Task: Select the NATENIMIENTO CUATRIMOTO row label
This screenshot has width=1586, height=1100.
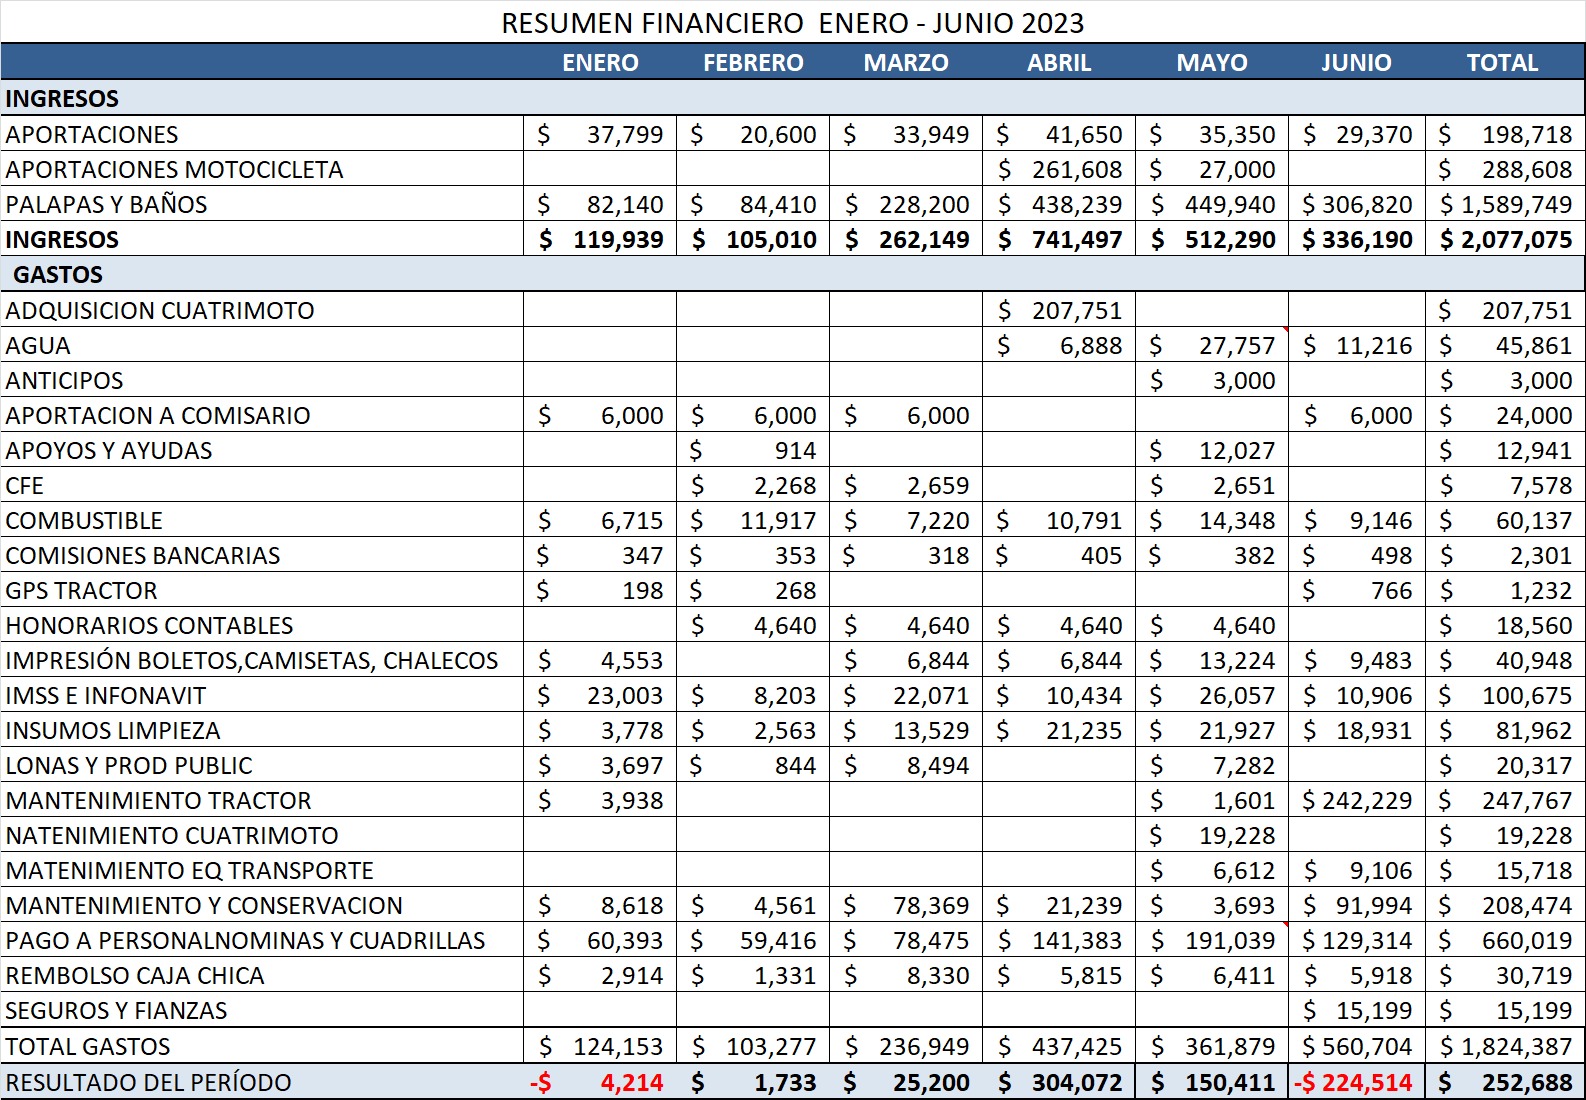Action: [x=172, y=835]
